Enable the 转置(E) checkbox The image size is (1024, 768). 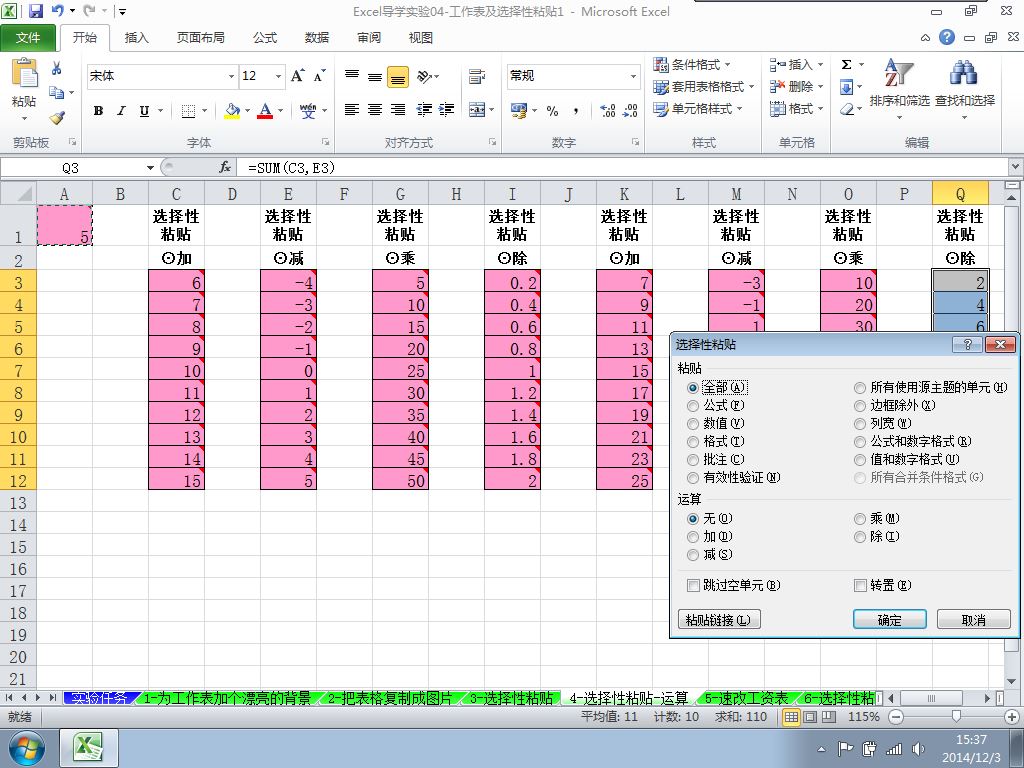(861, 586)
